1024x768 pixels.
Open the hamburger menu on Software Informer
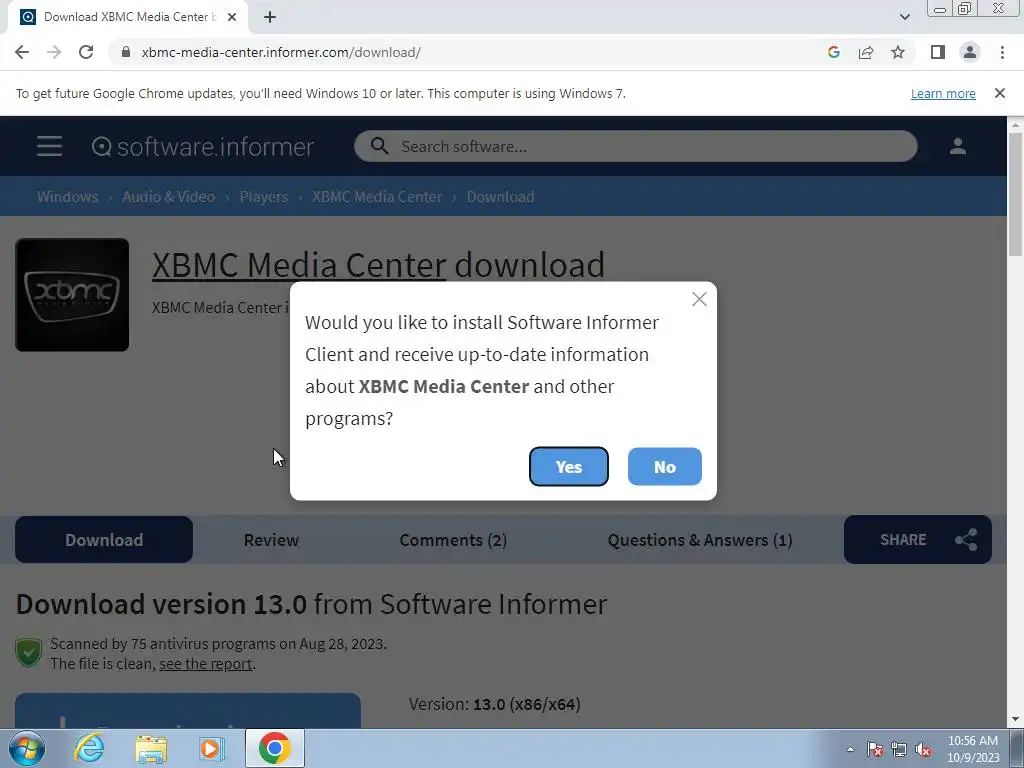[x=49, y=146]
